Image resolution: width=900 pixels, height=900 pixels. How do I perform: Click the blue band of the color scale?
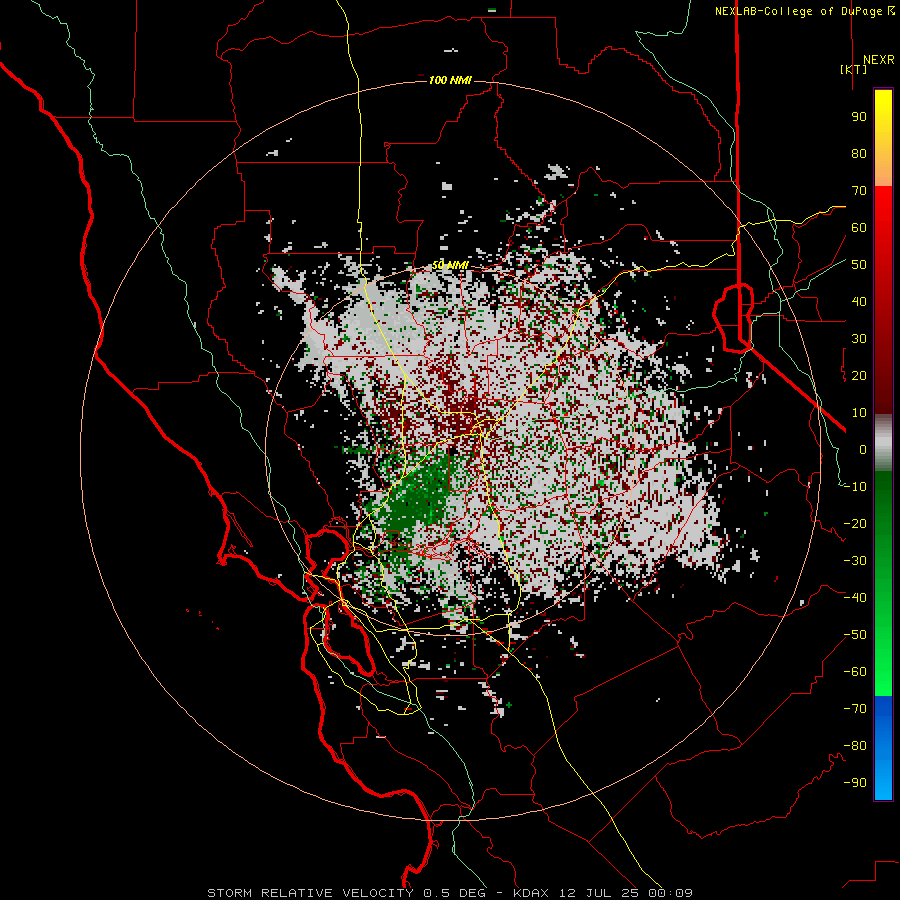883,748
